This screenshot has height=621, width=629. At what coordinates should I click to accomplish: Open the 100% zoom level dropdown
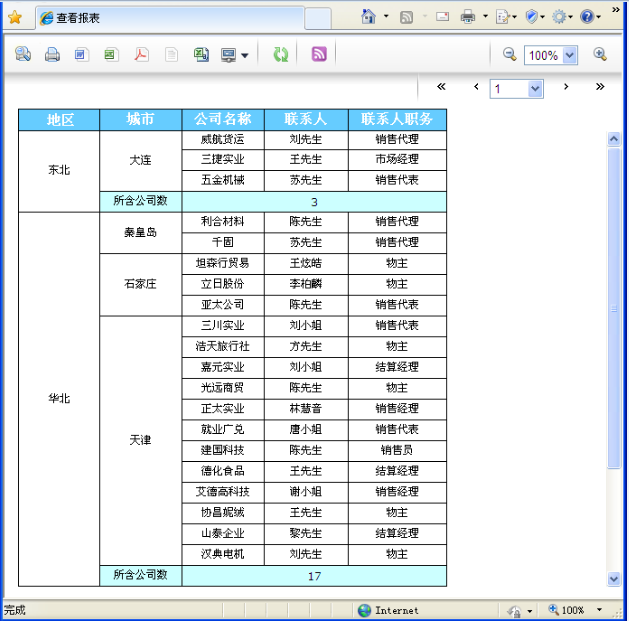tap(570, 55)
